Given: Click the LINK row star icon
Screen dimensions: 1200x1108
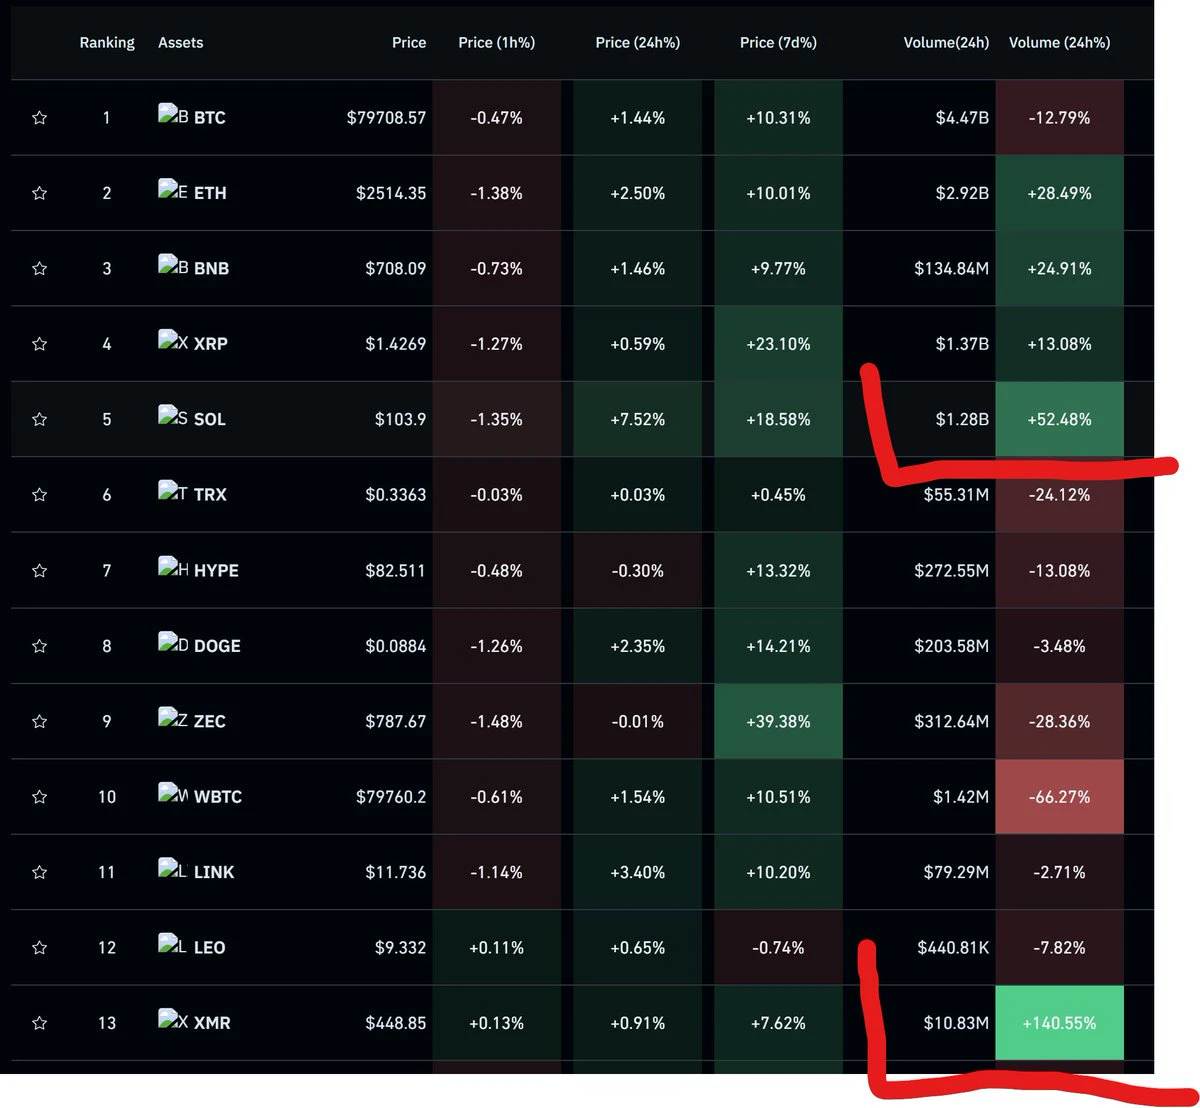Looking at the screenshot, I should pos(39,872).
